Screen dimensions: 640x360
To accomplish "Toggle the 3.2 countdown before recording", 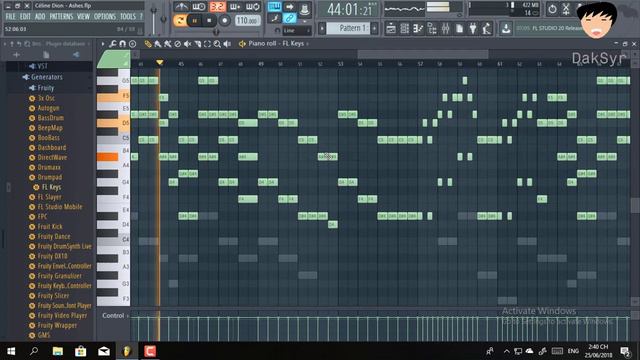I will click(x=217, y=7).
